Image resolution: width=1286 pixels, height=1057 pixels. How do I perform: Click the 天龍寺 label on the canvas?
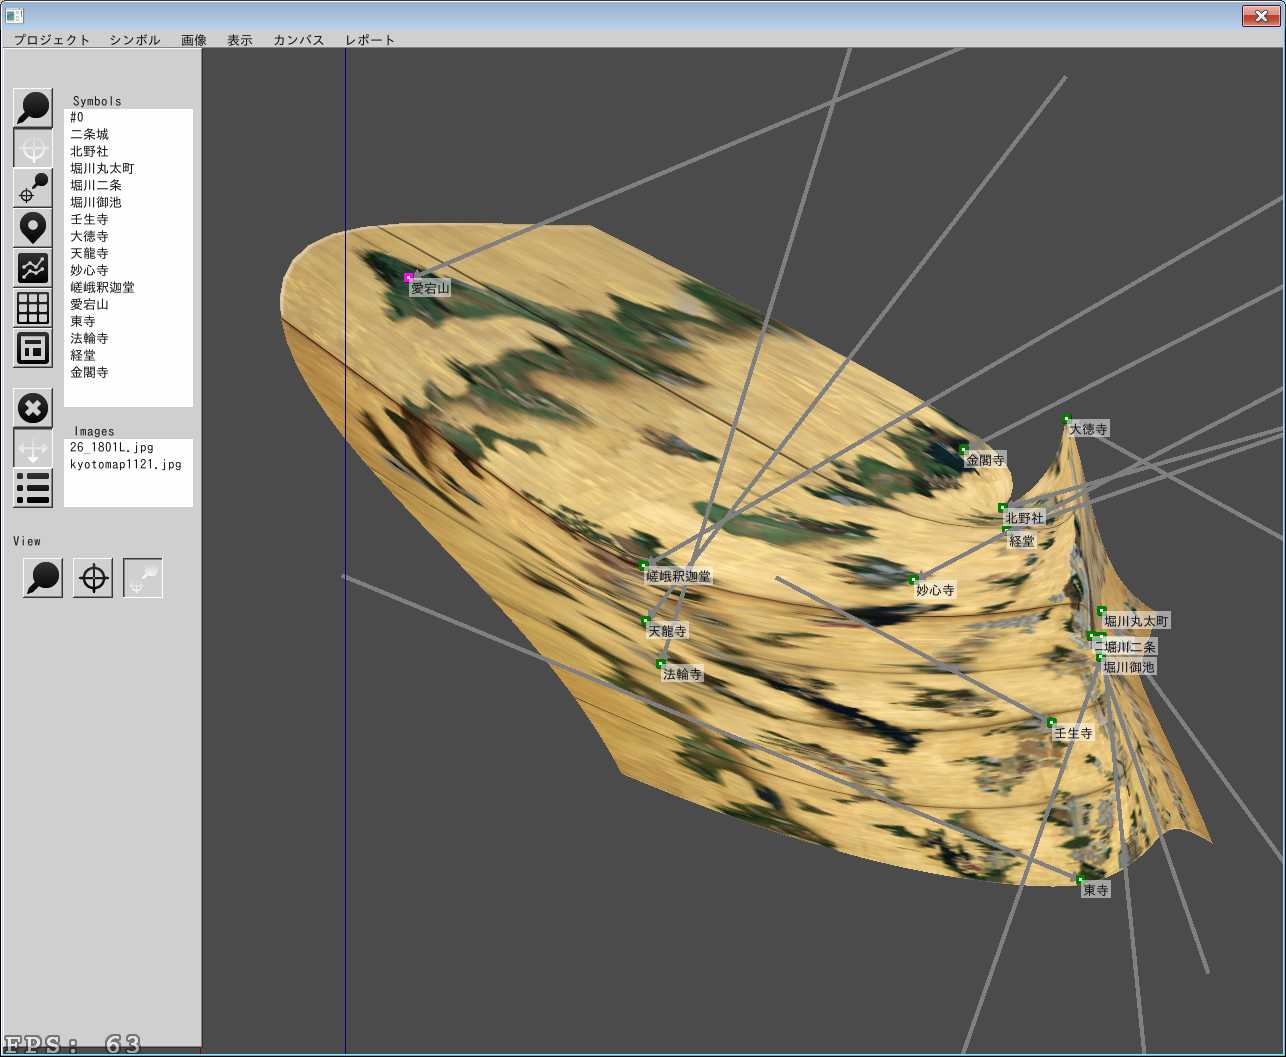[x=668, y=632]
